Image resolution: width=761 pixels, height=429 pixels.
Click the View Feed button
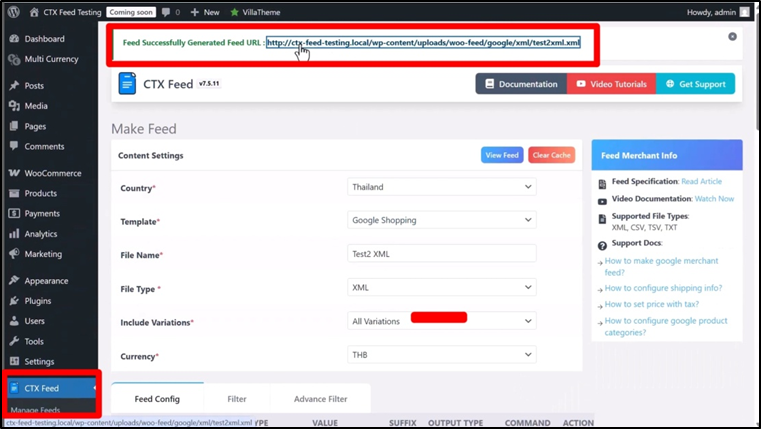tap(501, 155)
